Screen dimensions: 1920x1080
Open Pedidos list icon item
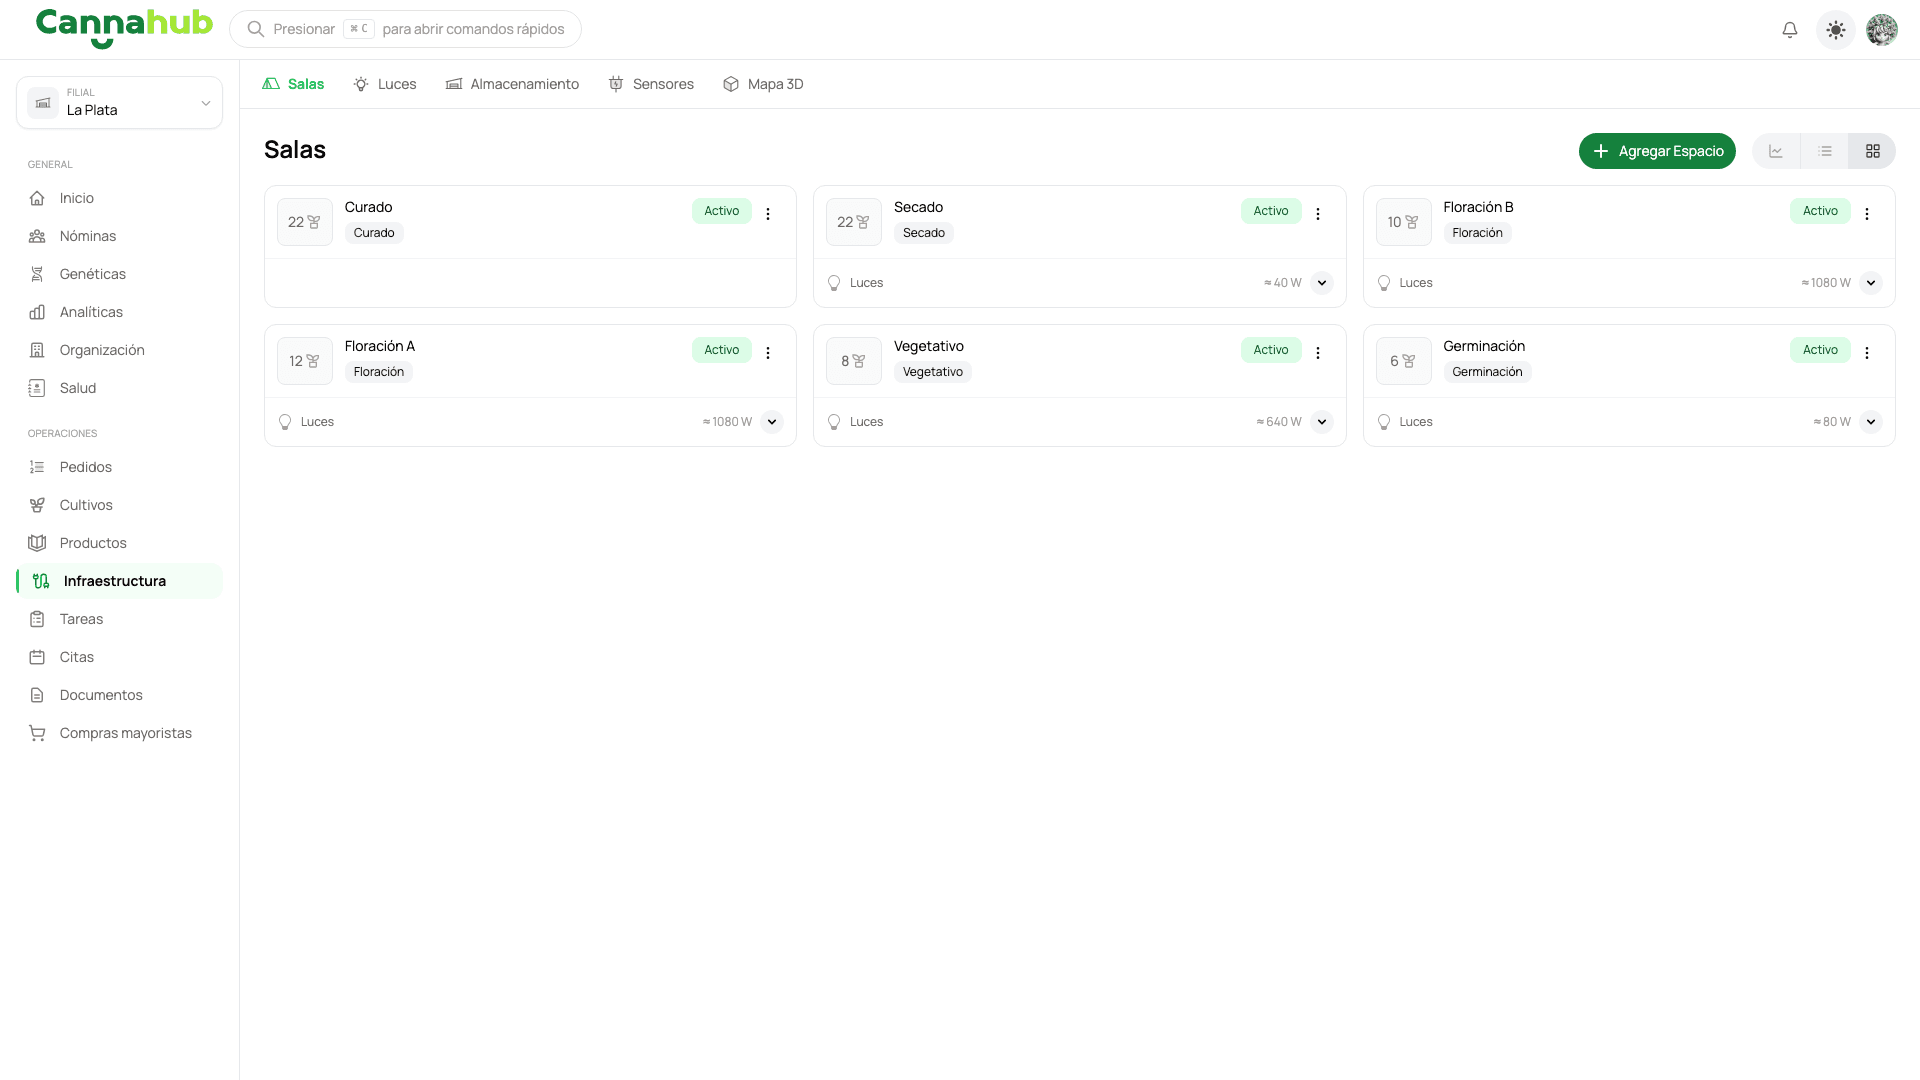point(119,467)
